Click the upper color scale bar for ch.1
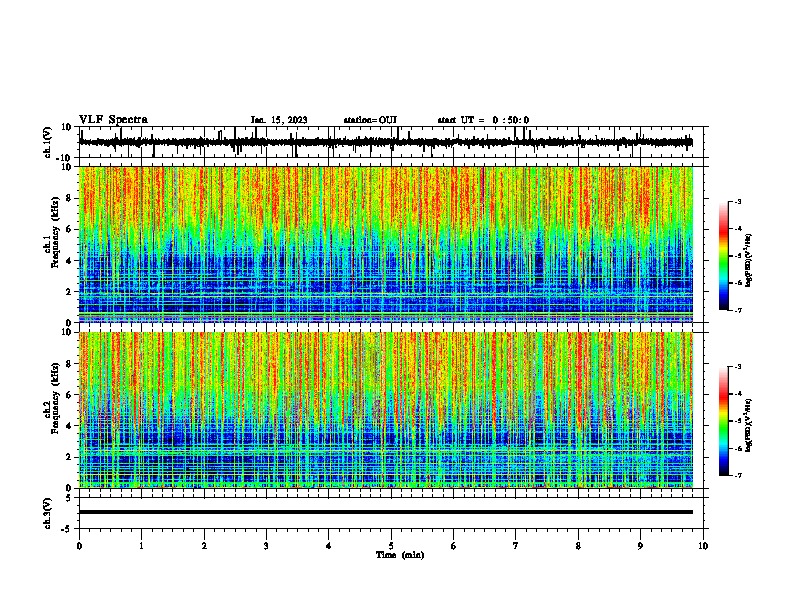 pyautogui.click(x=723, y=256)
